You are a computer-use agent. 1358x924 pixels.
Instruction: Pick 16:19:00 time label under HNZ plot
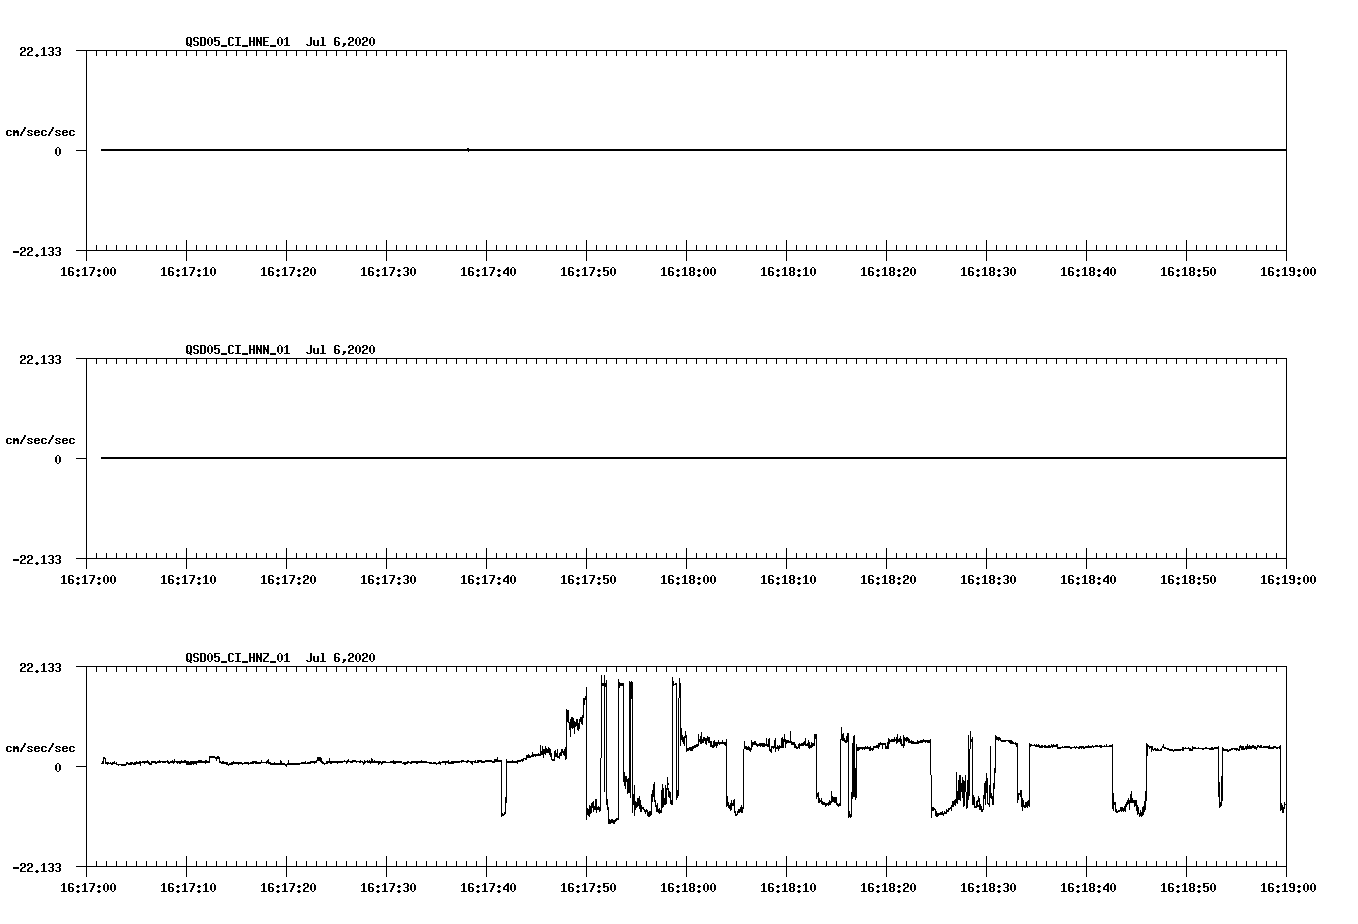click(1288, 888)
